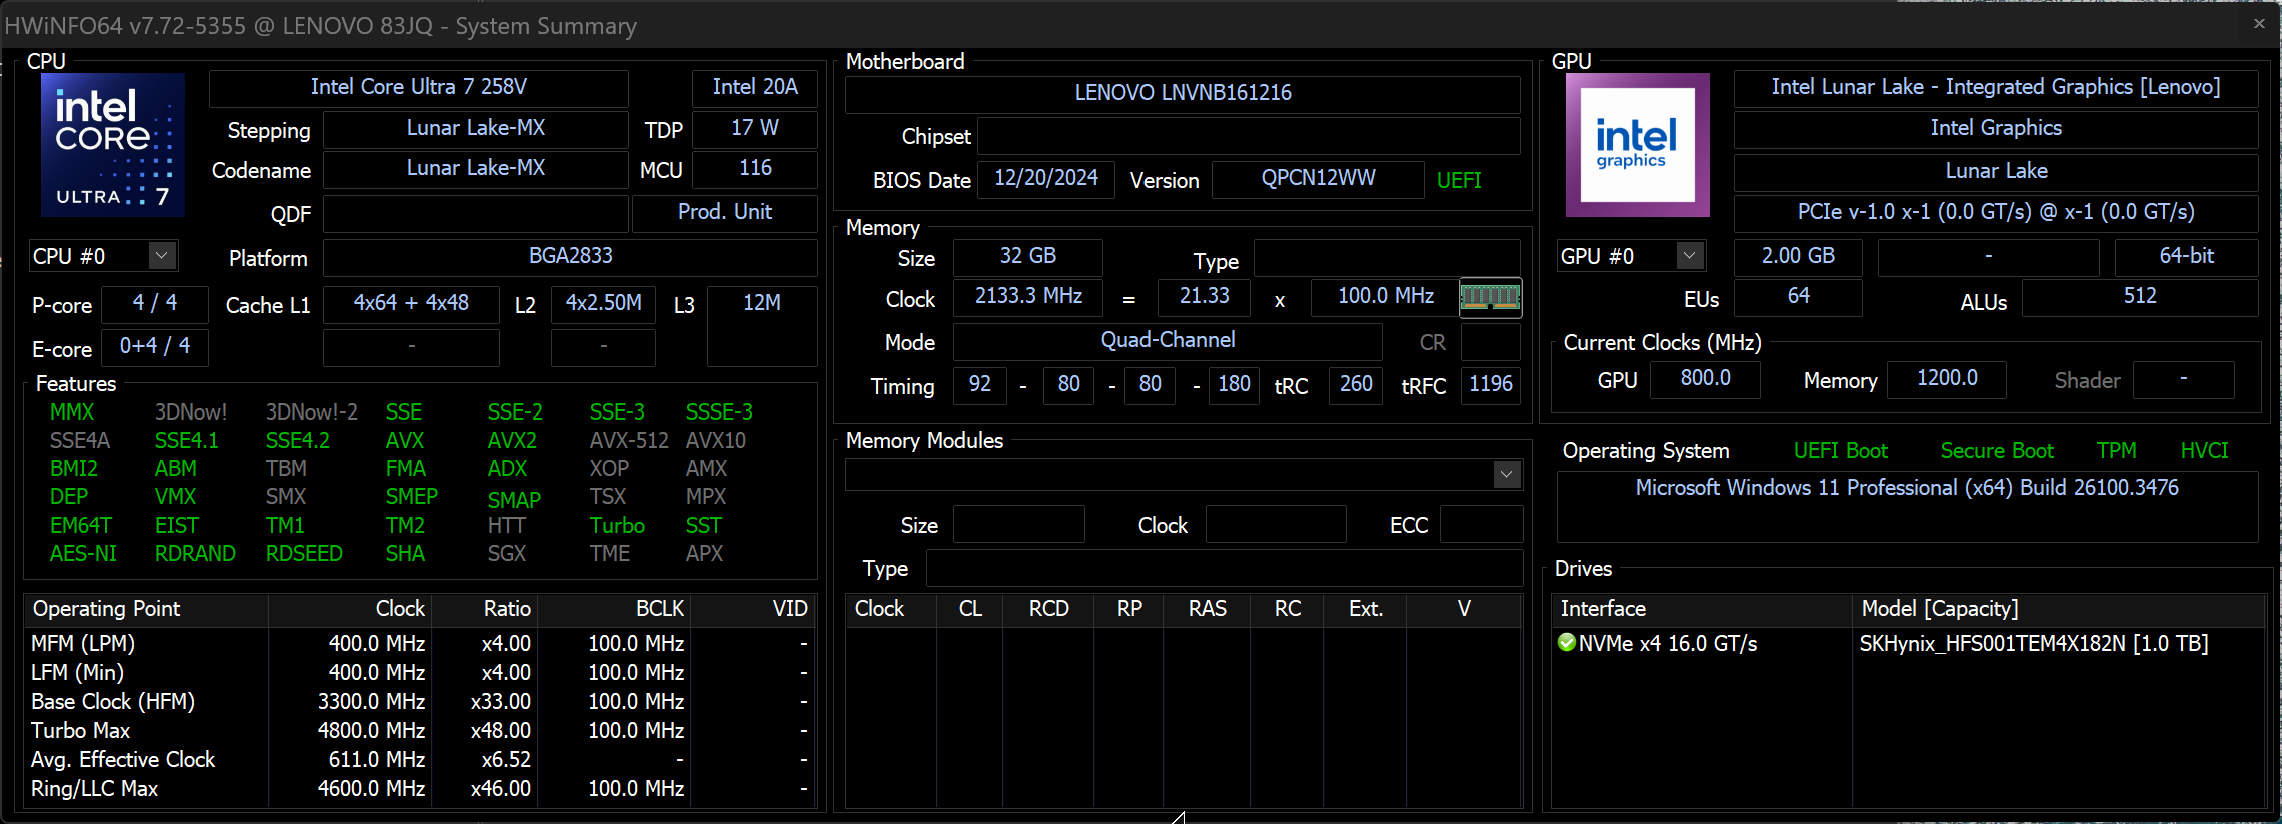Click the Prod. Unit field
Image resolution: width=2282 pixels, height=824 pixels.
[725, 212]
